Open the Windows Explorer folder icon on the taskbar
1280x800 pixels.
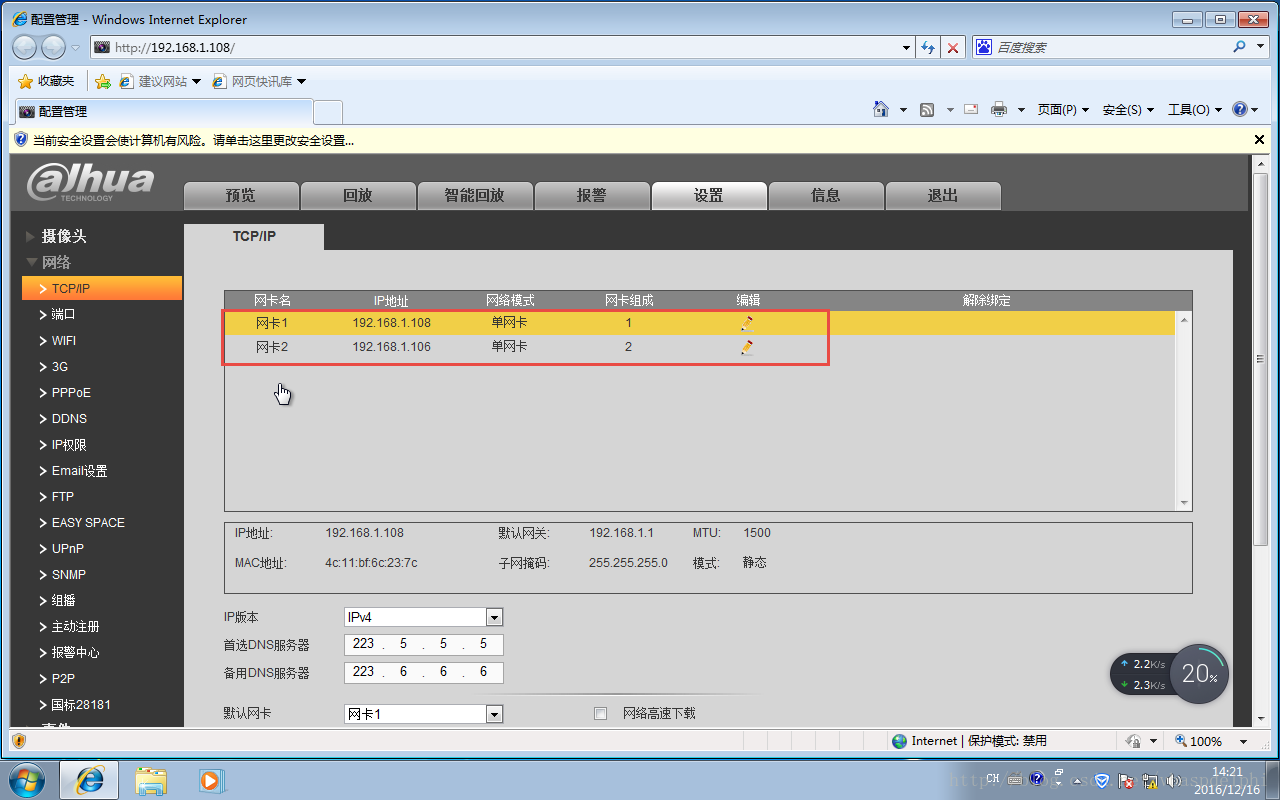[151, 780]
